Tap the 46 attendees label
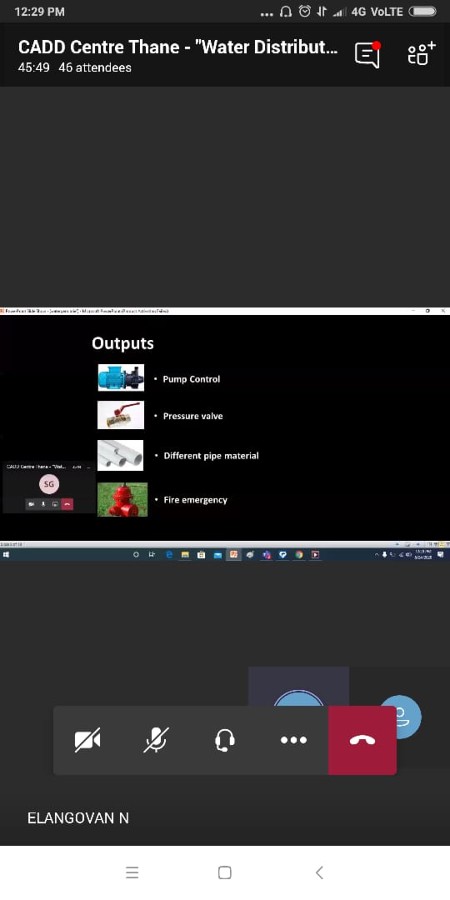The height and width of the screenshot is (900, 450). tap(95, 68)
